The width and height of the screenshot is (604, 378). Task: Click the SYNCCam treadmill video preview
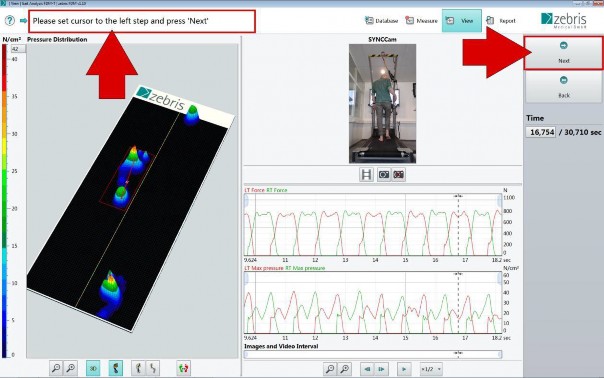382,103
